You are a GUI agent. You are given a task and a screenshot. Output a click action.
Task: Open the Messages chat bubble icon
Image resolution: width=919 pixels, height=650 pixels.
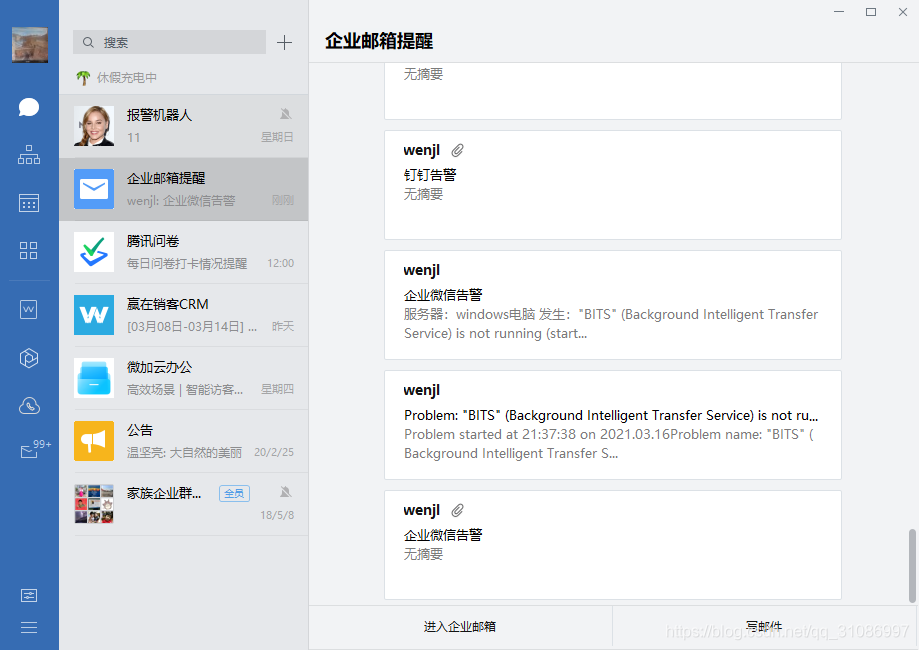(x=29, y=108)
